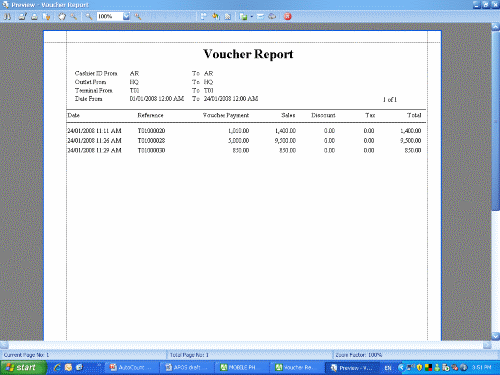The image size is (500, 375).
Task: Click the Zoom In magnifier icon
Action: pos(138,16)
